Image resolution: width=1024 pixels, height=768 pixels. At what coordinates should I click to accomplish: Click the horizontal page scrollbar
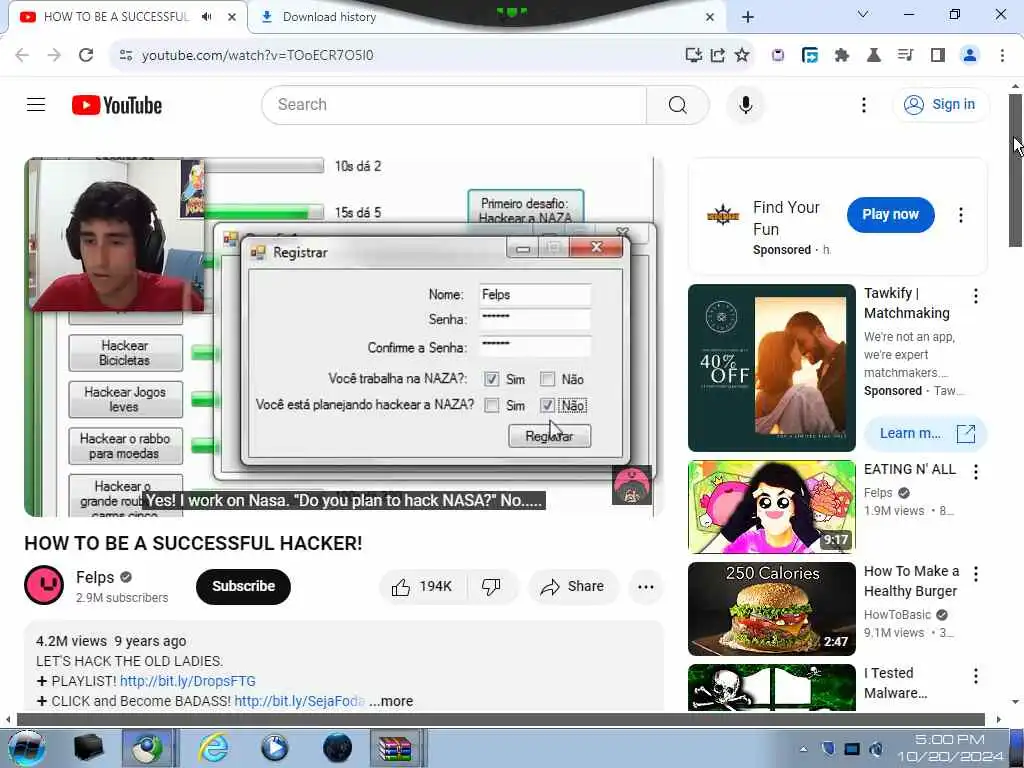pyautogui.click(x=501, y=719)
